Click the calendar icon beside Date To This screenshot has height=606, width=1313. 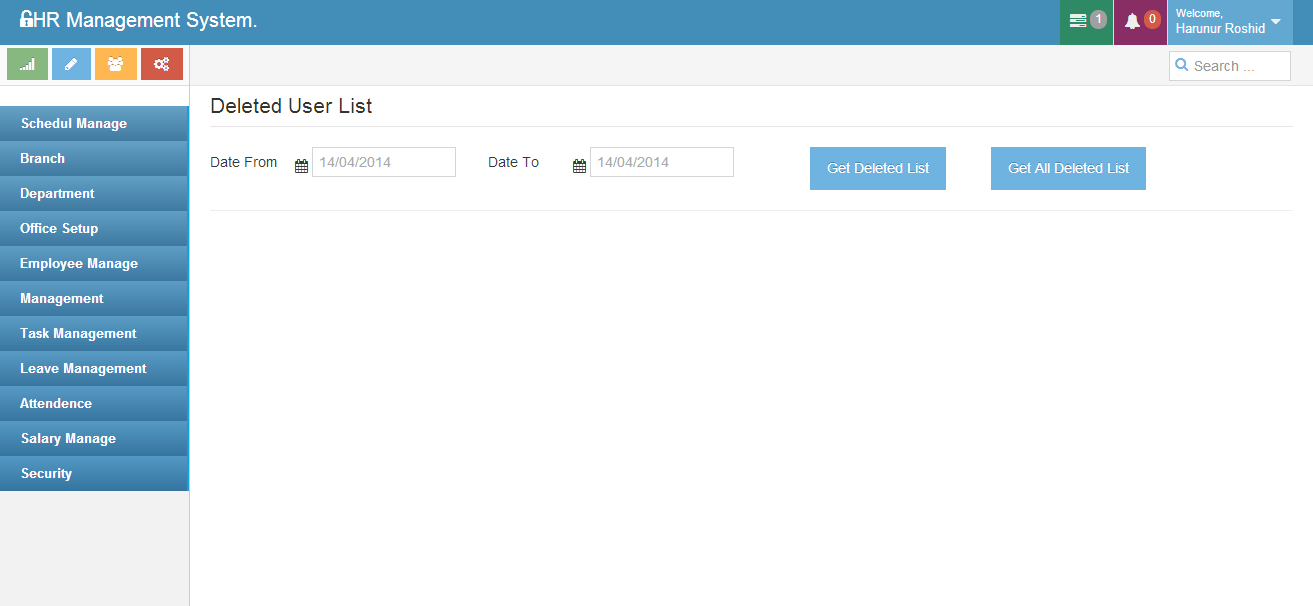coord(579,166)
